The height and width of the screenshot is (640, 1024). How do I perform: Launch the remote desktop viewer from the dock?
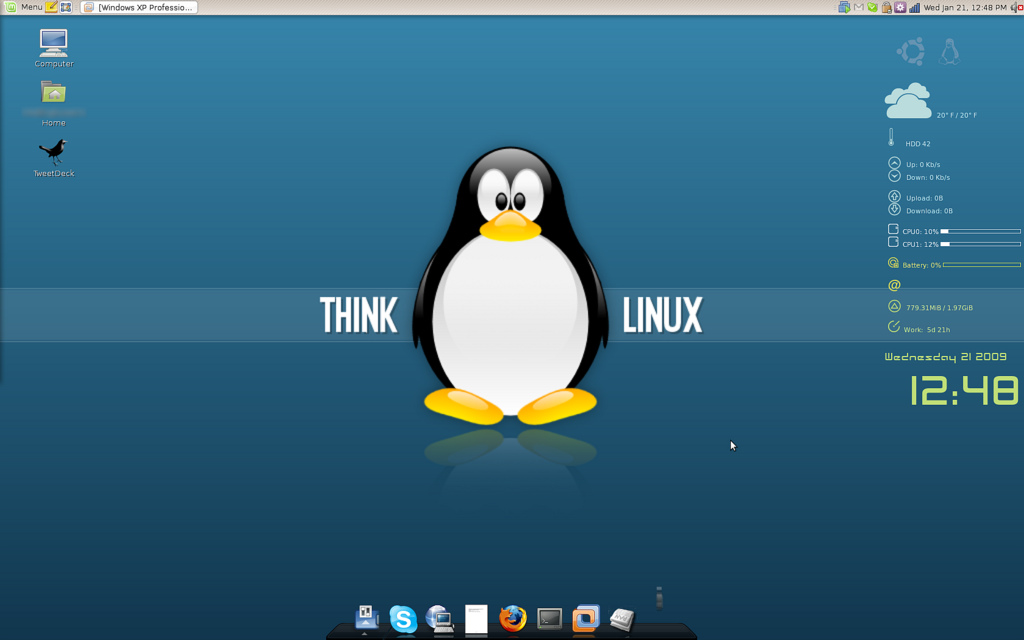click(x=440, y=620)
